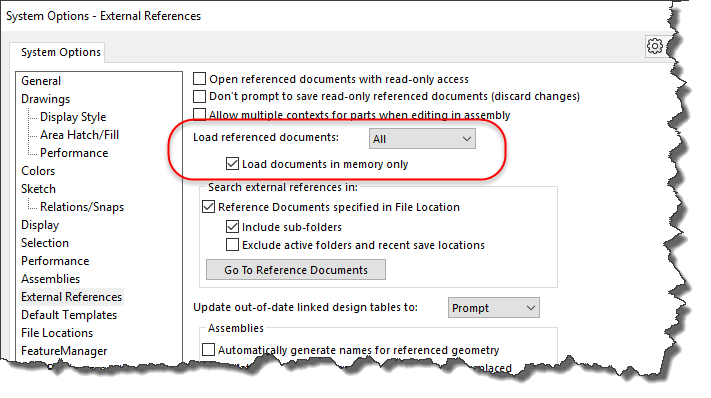
Task: Toggle don't prompt to save read-only documents
Action: tap(200, 96)
